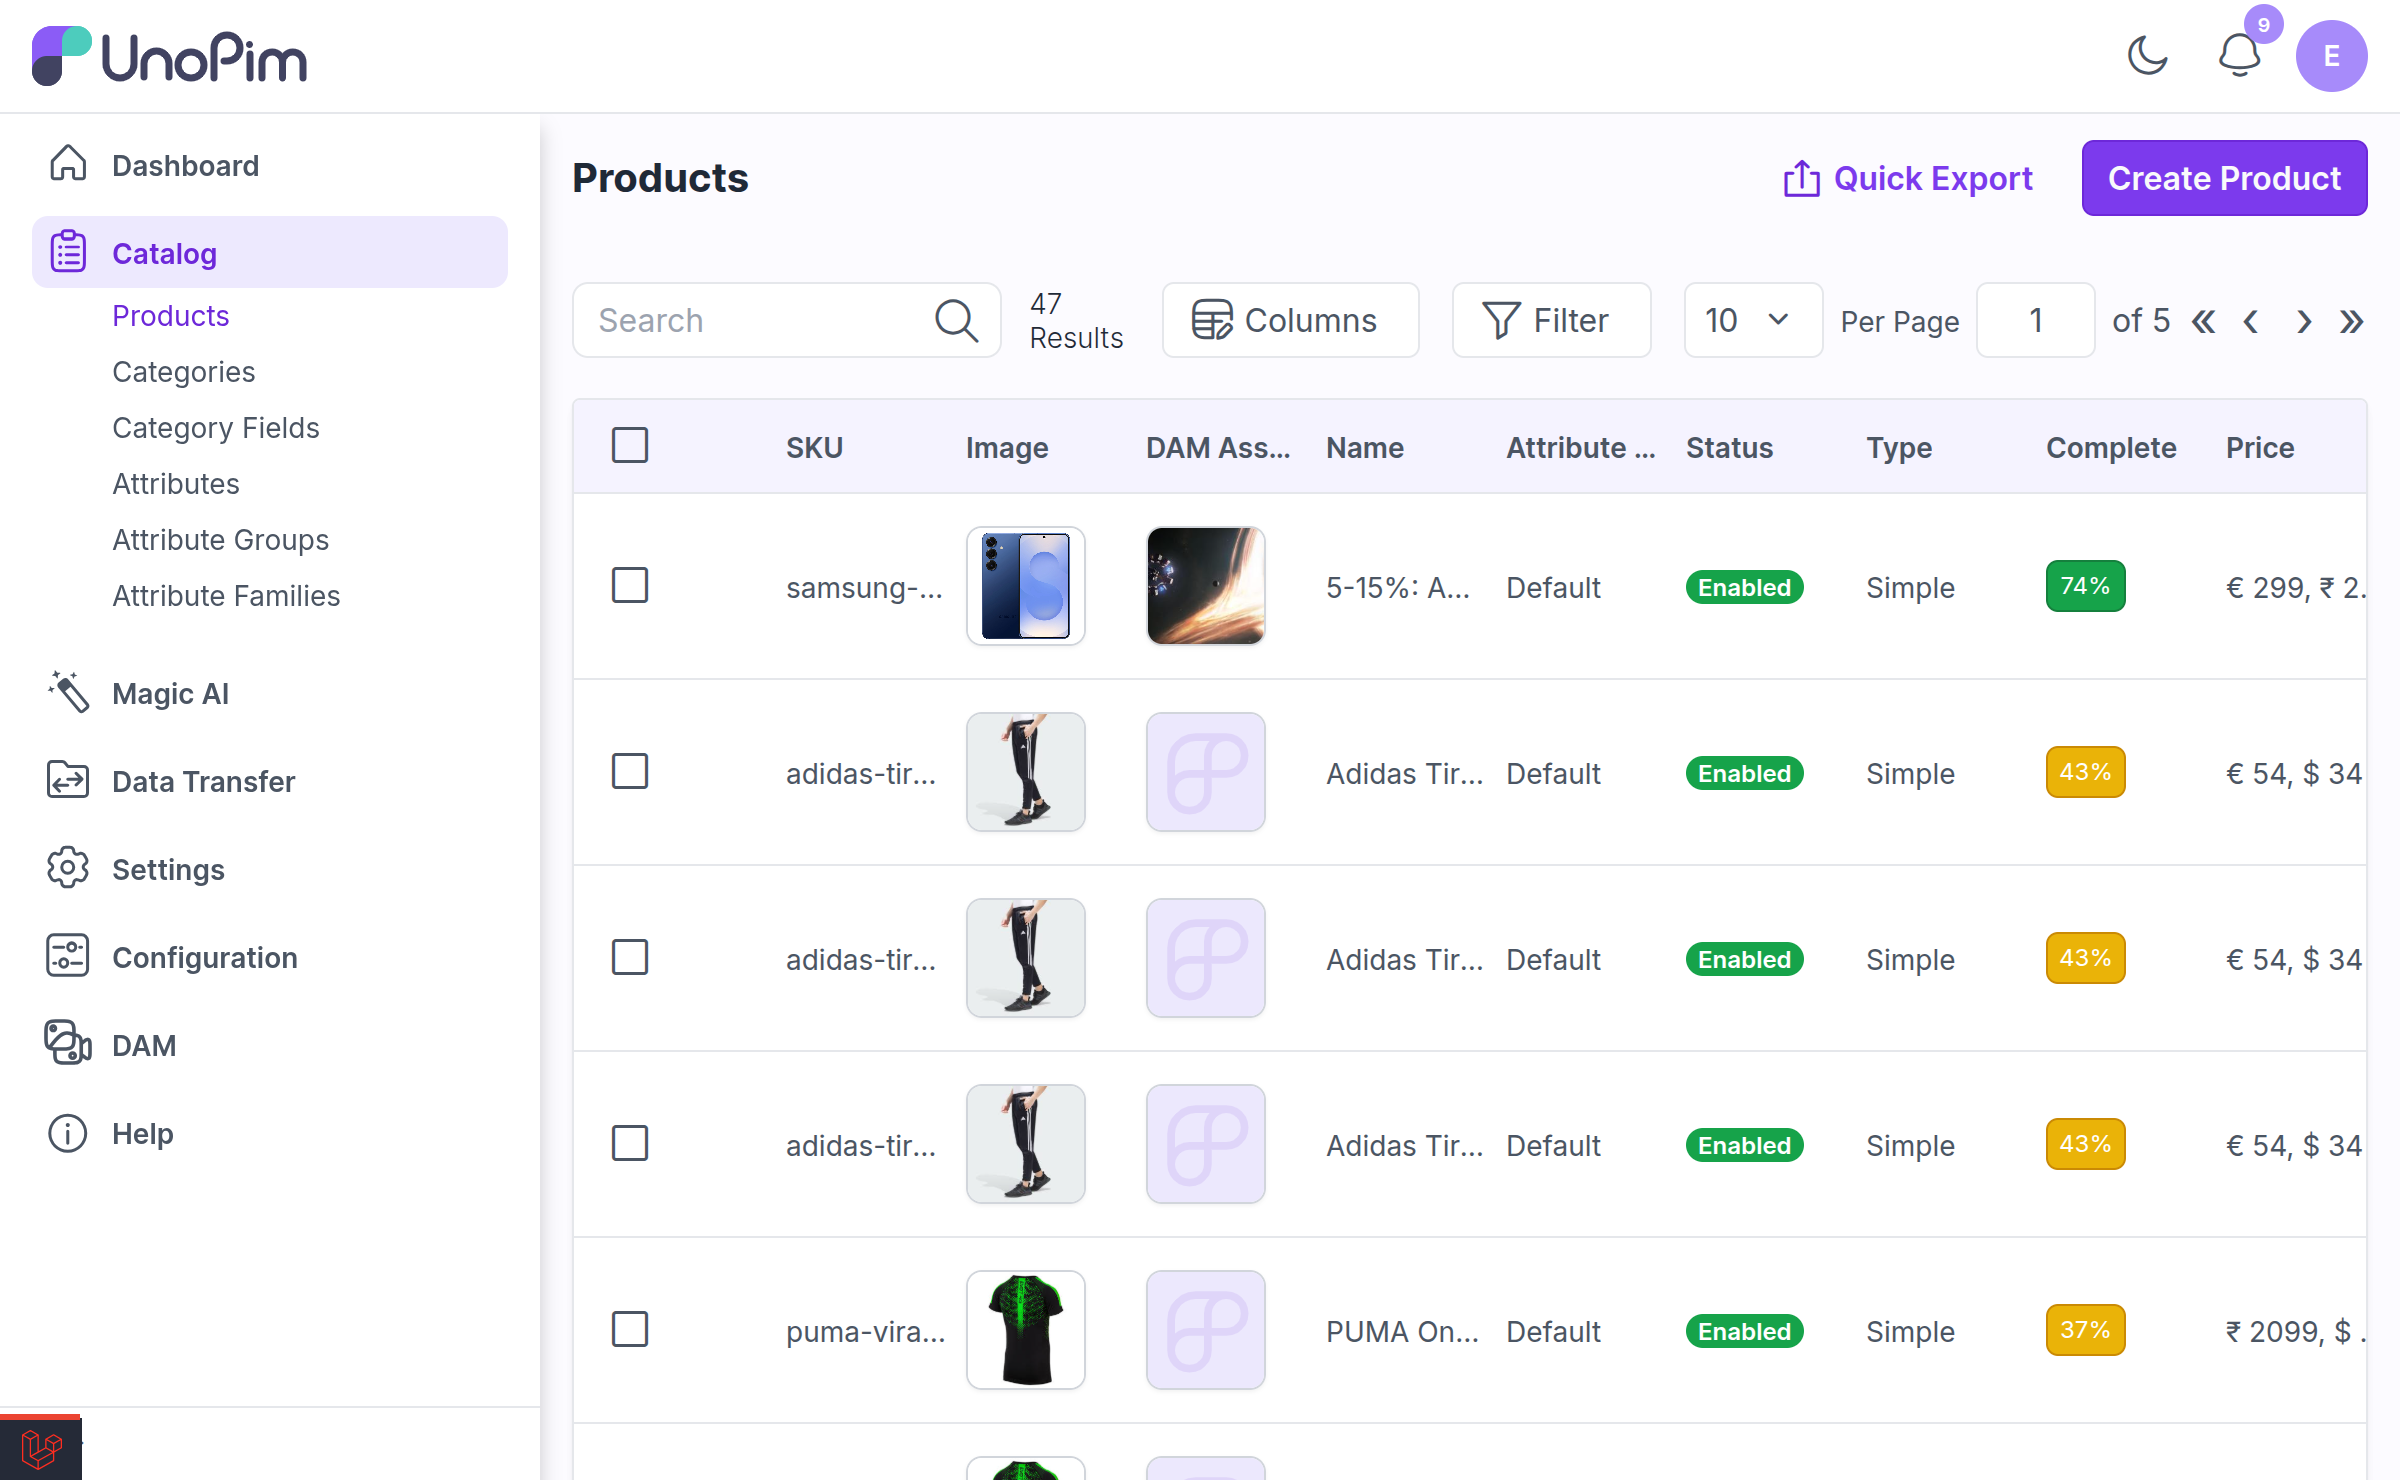Click the Filter funnel icon
This screenshot has width=2400, height=1480.
click(x=1501, y=320)
